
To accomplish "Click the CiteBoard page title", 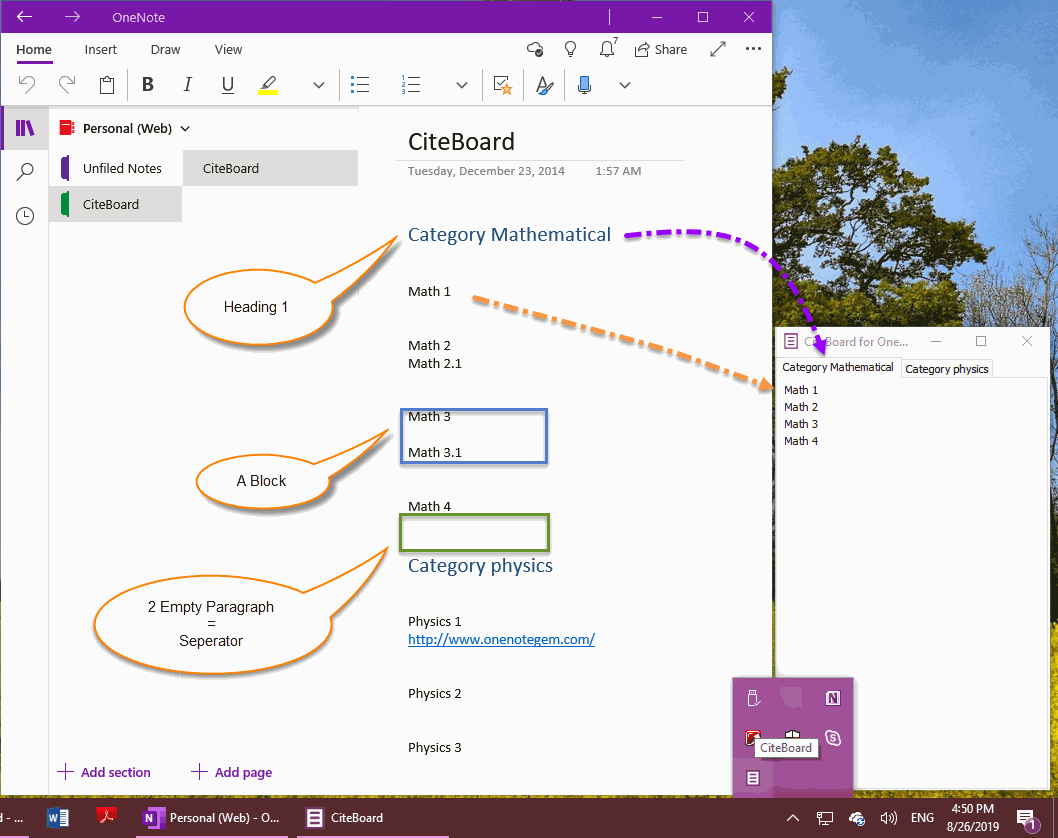I will coord(462,142).
